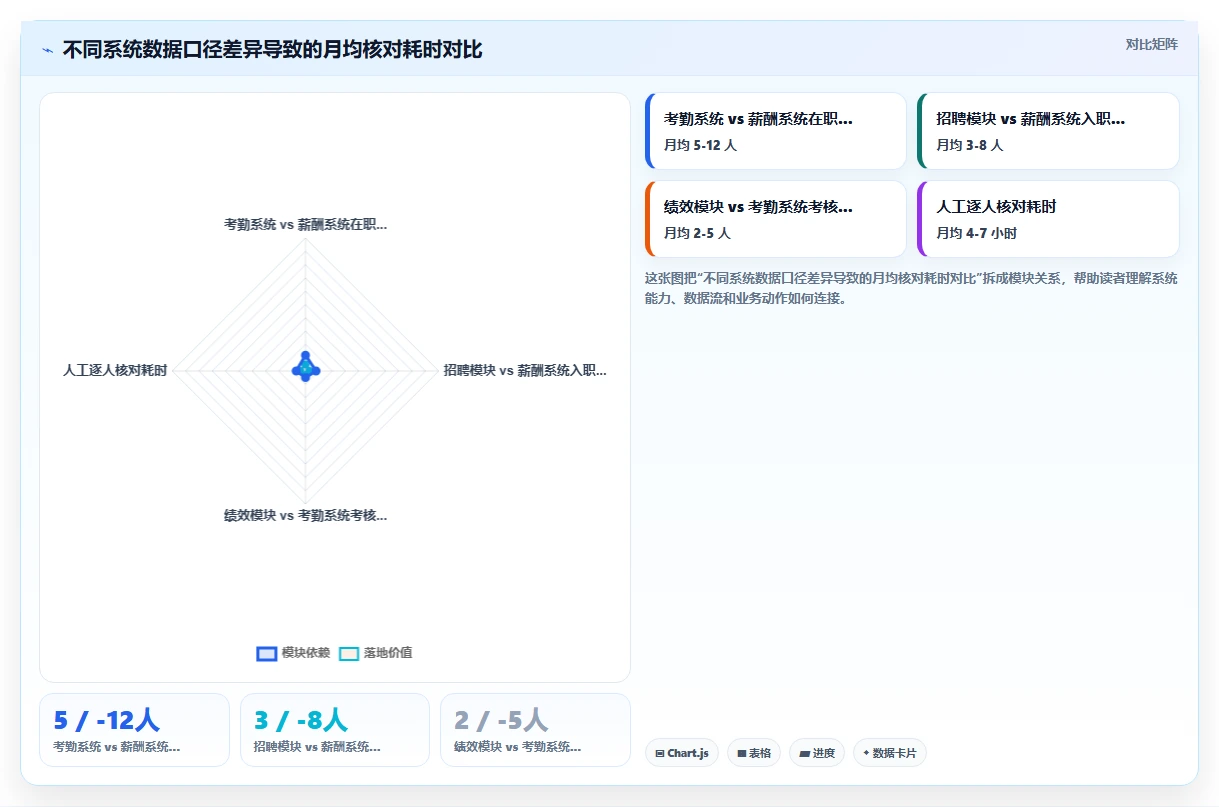This screenshot has height=807, width=1219.
Task: Toggle the 落地价值 legend swatch
Action: [349, 653]
